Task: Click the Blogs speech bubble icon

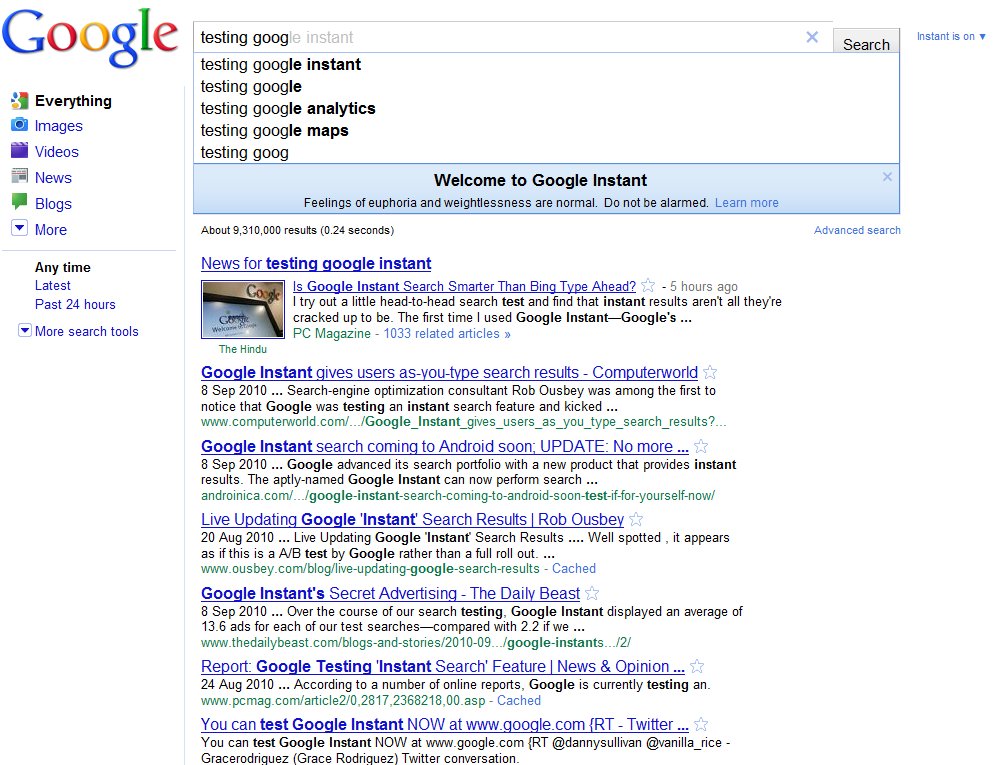Action: pyautogui.click(x=19, y=202)
